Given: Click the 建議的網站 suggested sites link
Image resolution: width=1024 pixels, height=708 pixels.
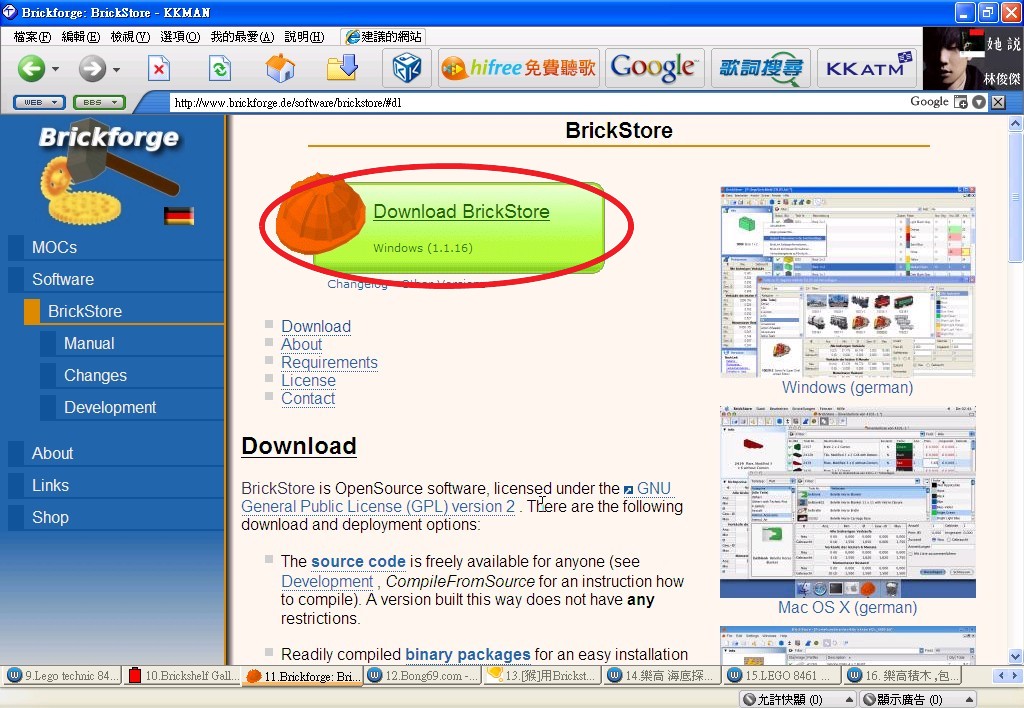Looking at the screenshot, I should pos(384,37).
